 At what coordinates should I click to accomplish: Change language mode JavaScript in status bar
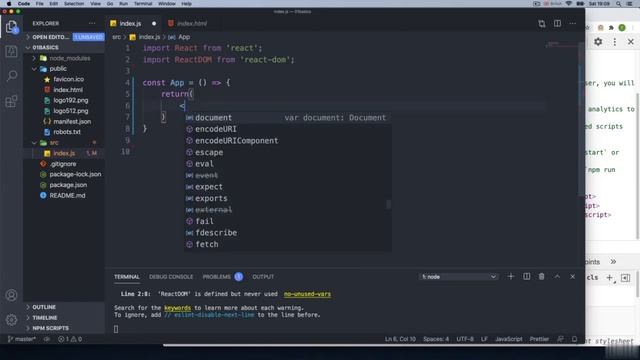(509, 339)
